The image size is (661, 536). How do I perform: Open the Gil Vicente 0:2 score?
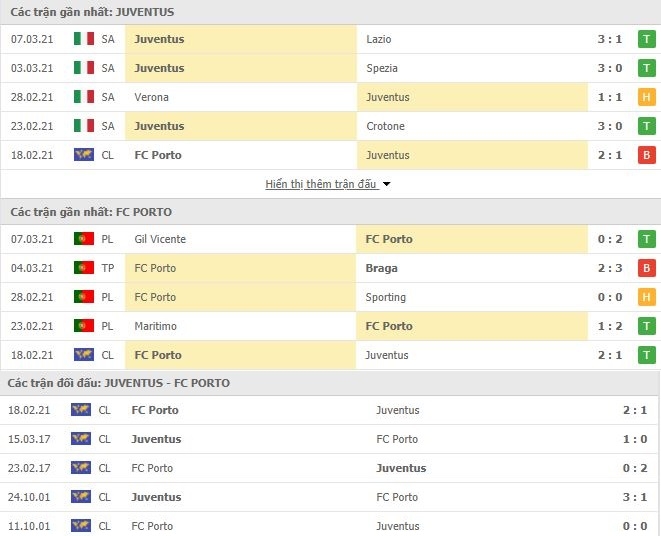pos(610,239)
